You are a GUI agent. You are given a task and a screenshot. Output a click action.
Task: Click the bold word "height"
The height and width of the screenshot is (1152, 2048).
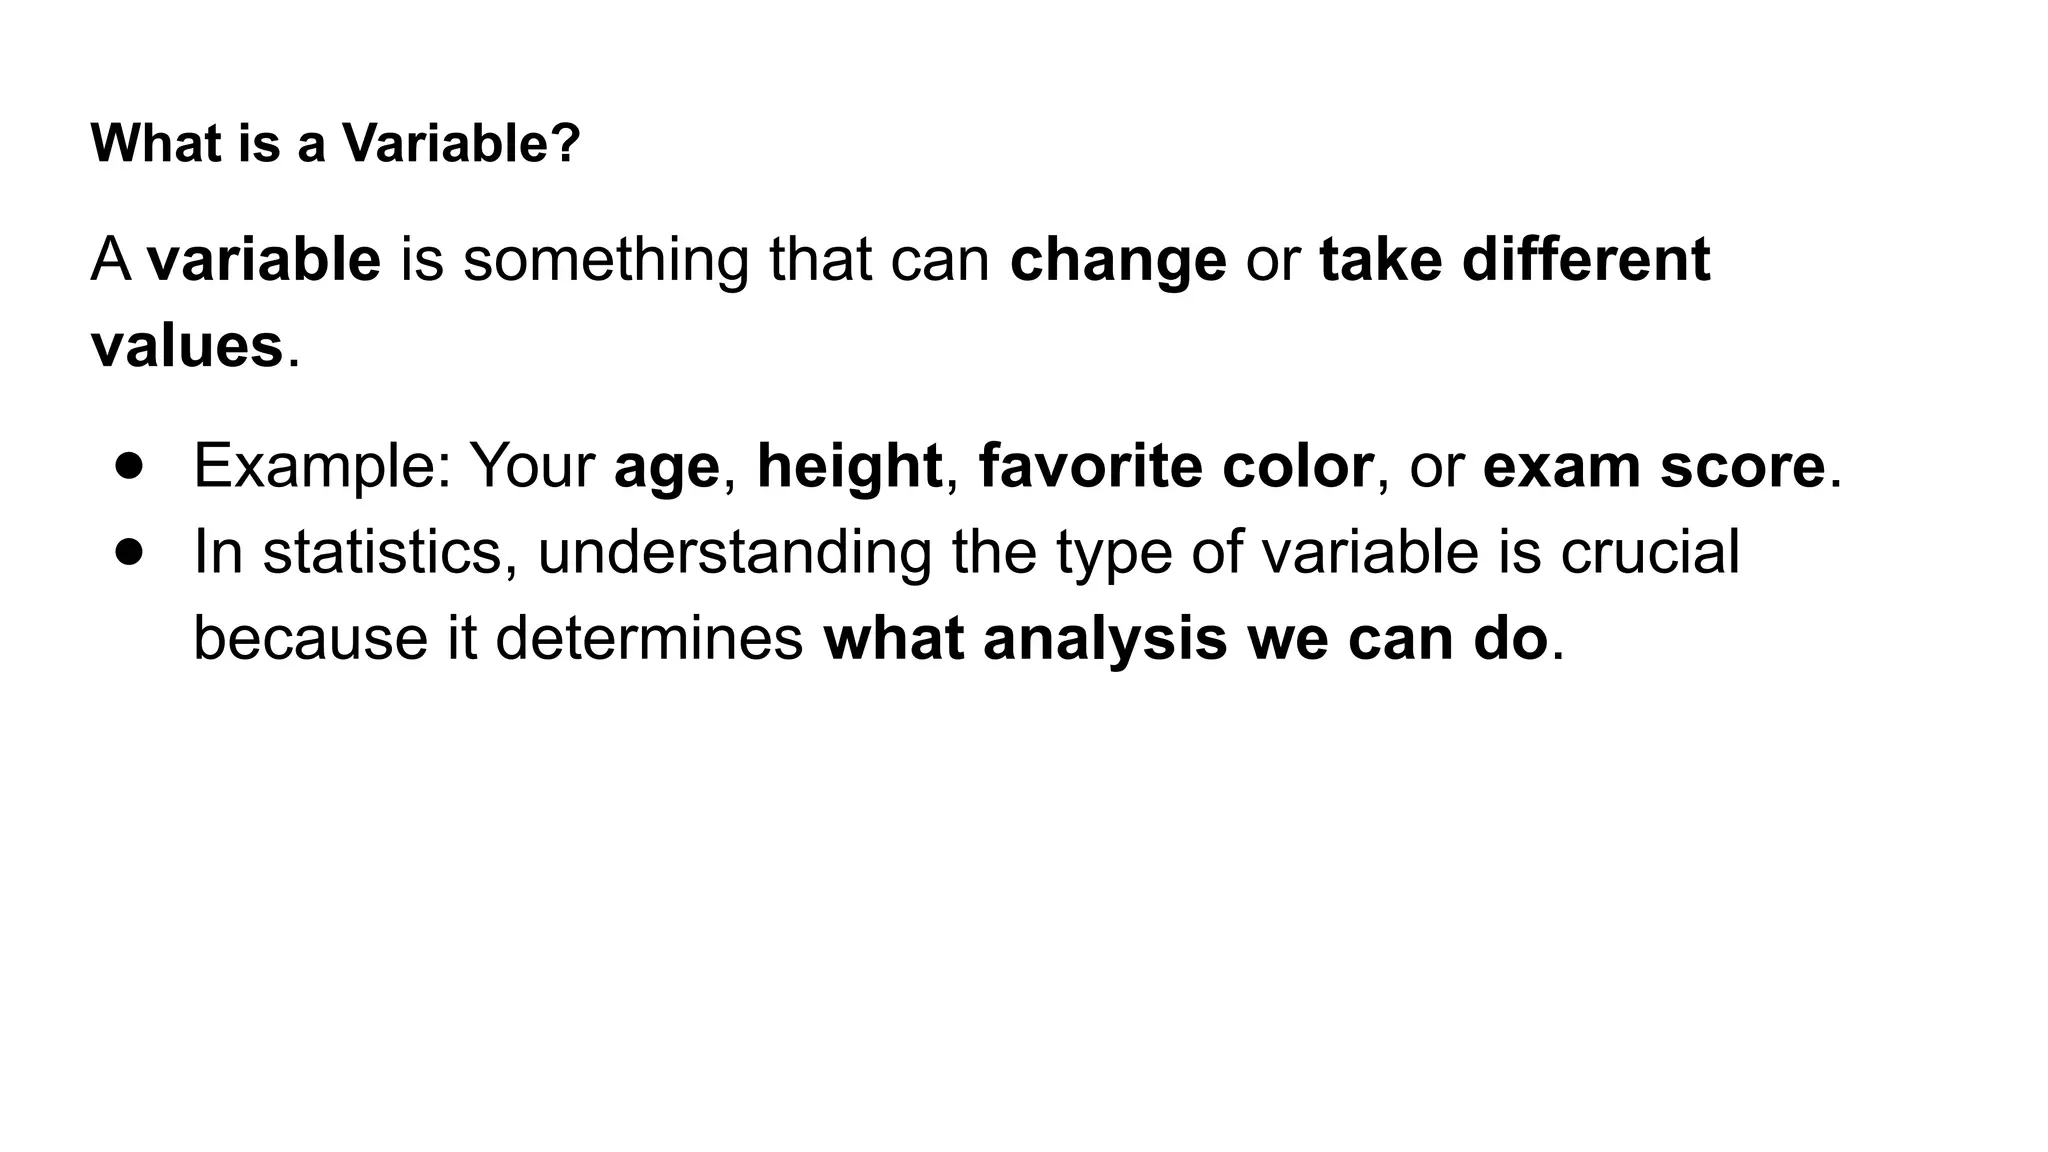point(849,466)
